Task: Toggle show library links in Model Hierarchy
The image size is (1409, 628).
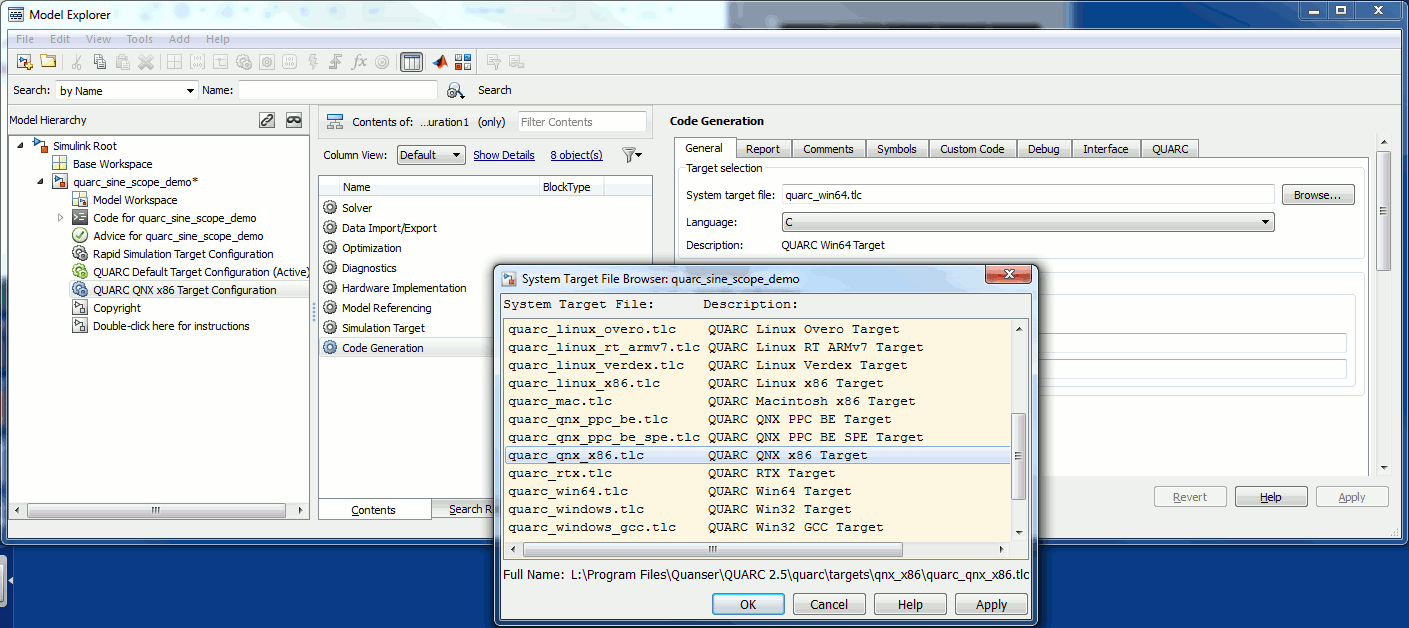Action: click(267, 120)
